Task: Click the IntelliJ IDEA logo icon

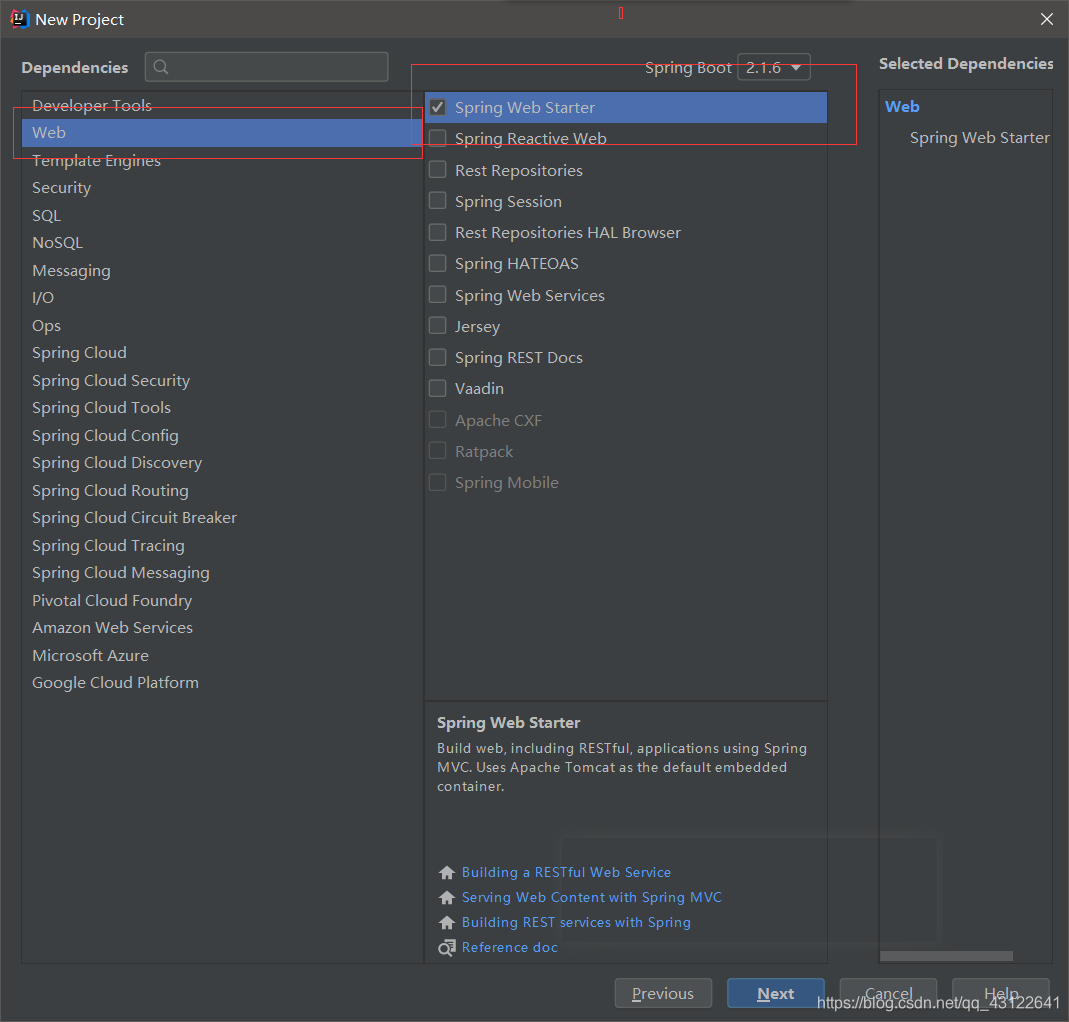Action: tap(20, 19)
